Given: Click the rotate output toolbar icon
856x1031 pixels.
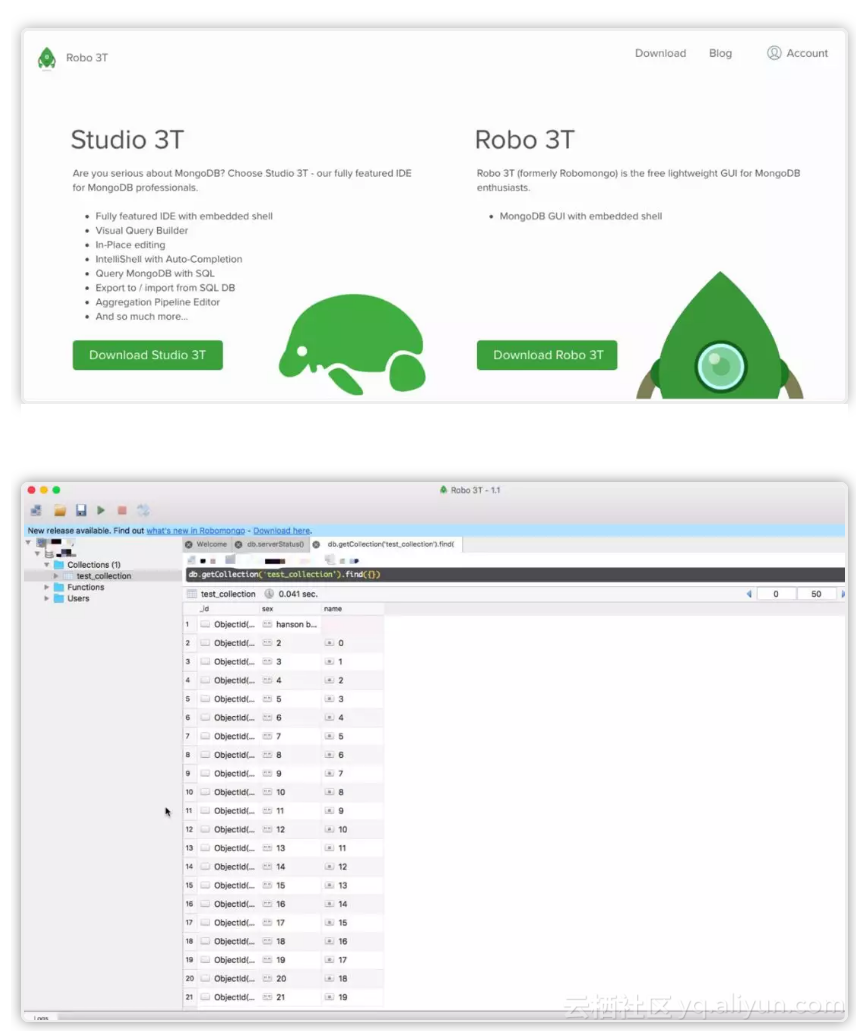Looking at the screenshot, I should click(143, 510).
